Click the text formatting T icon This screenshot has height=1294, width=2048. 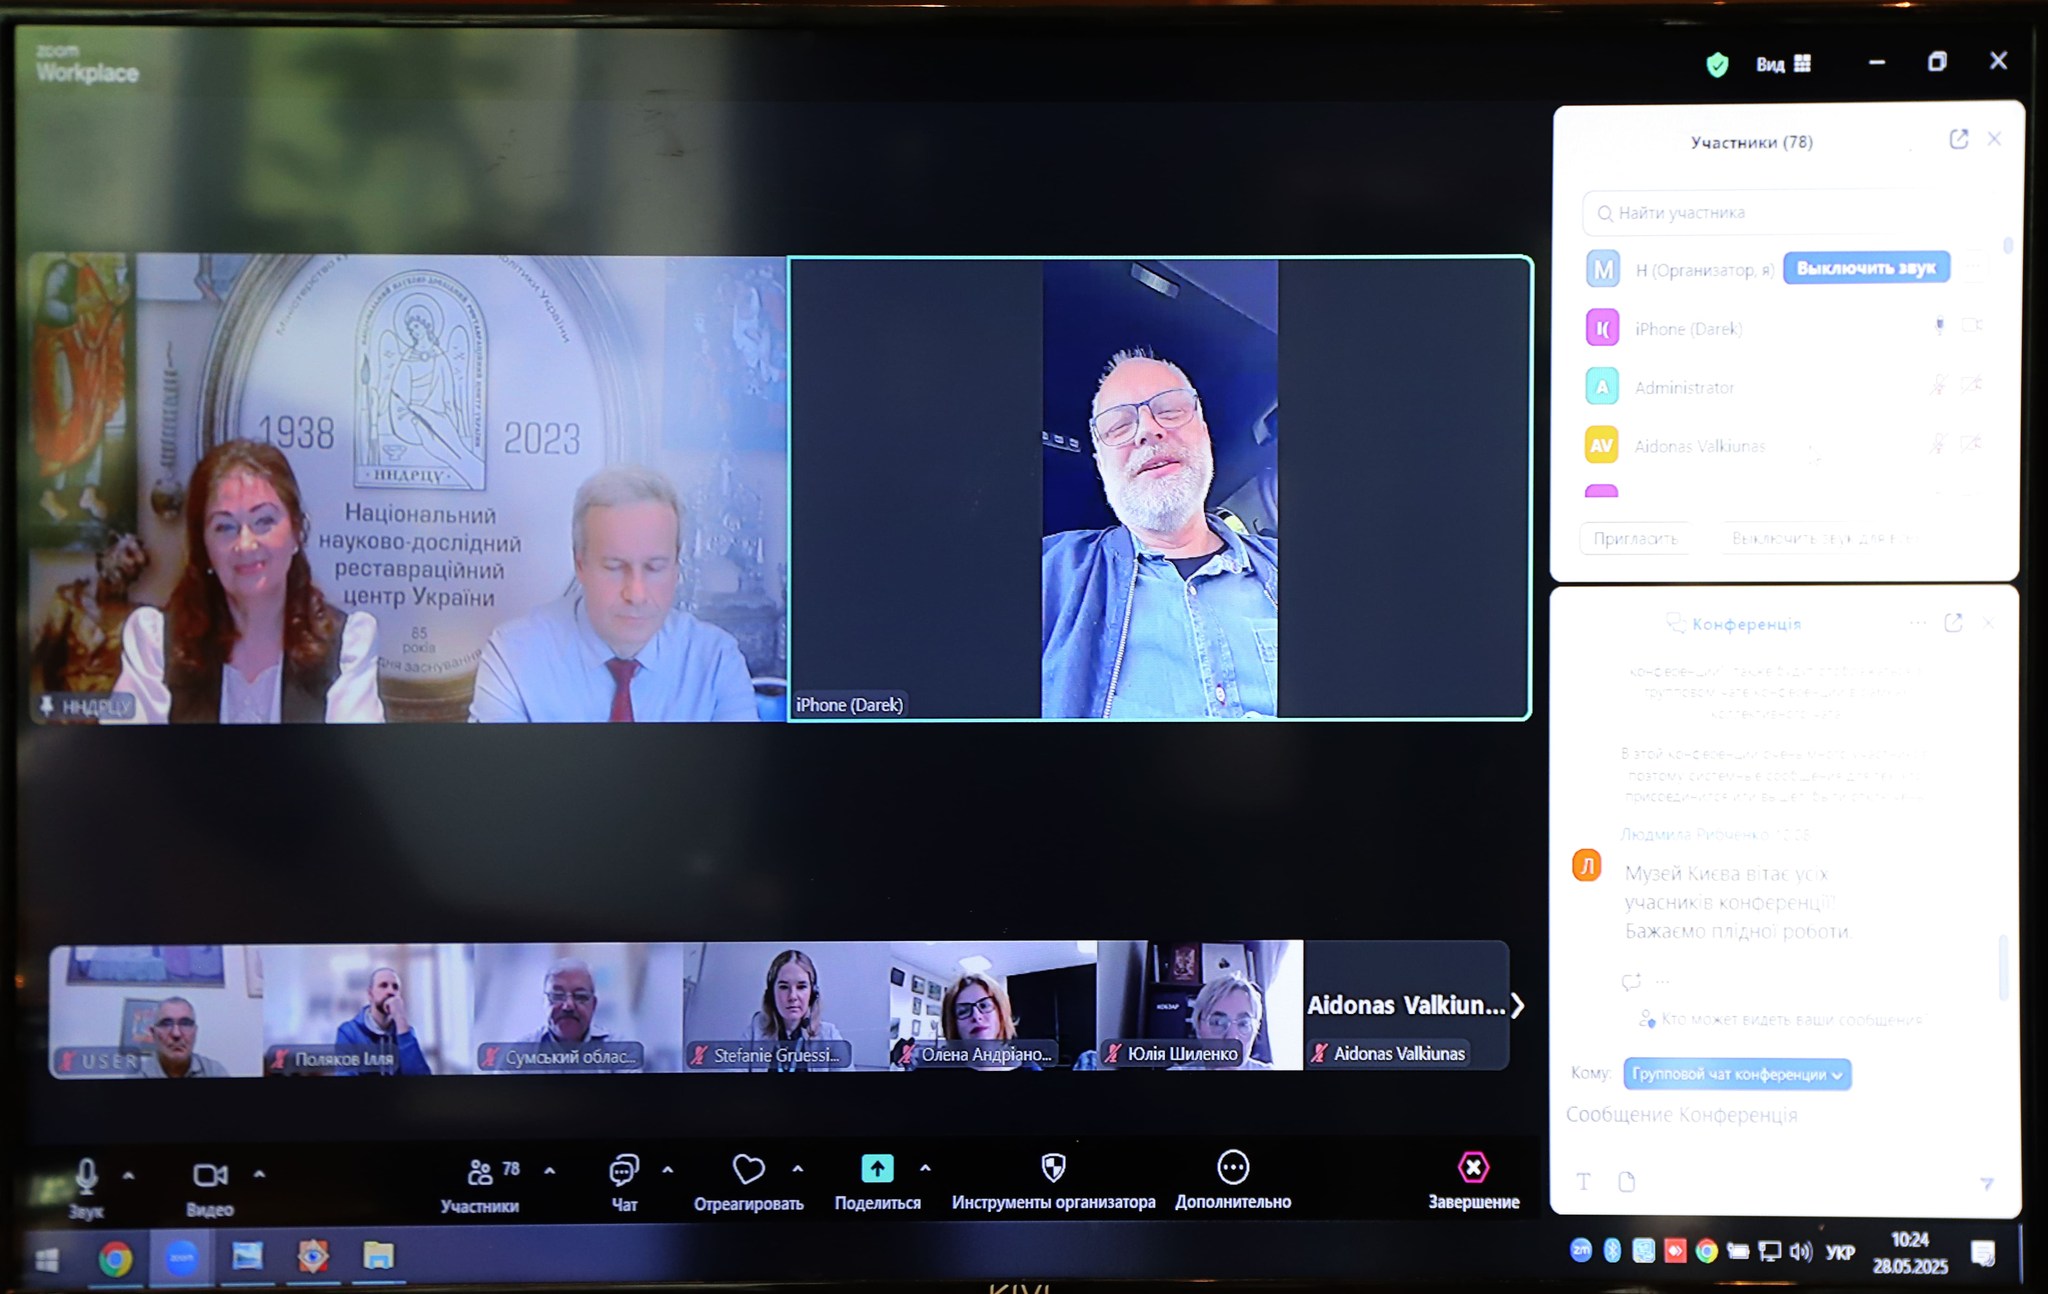[1583, 1182]
